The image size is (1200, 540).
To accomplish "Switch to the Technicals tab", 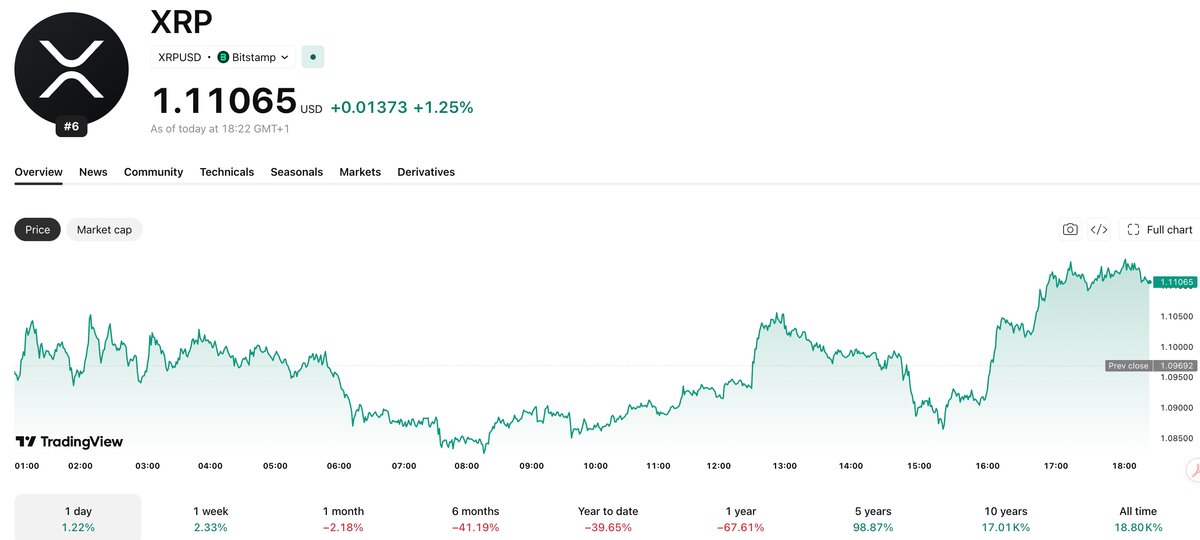I will point(227,172).
